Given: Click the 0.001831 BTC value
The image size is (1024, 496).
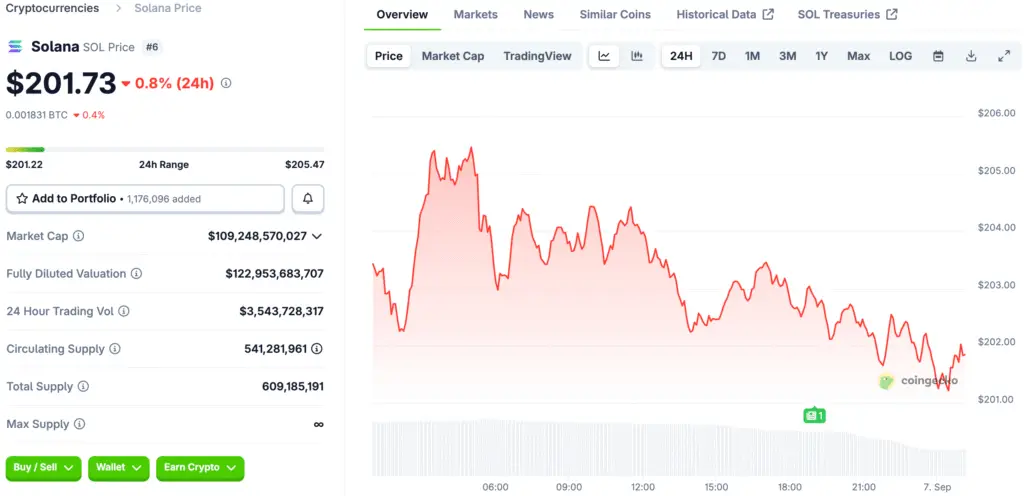Looking at the screenshot, I should (37, 115).
